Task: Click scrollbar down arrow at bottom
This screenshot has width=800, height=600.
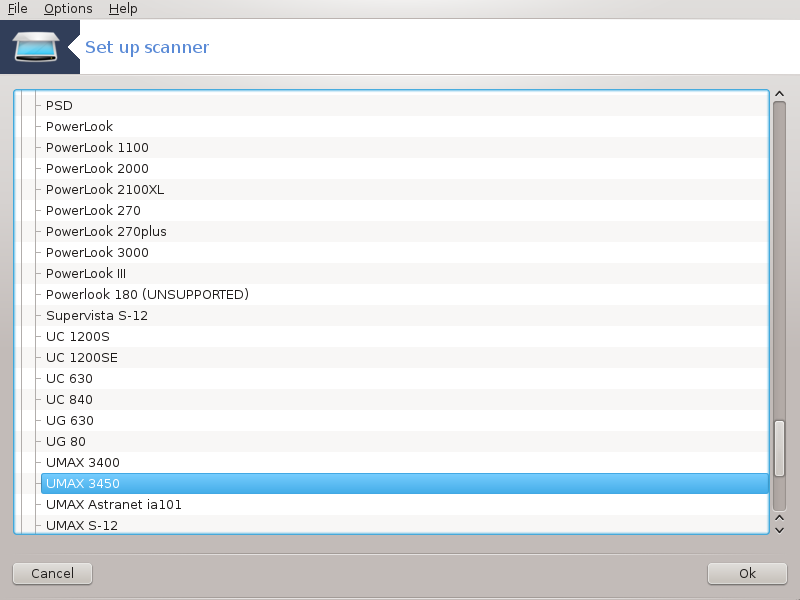Action: coord(779,530)
